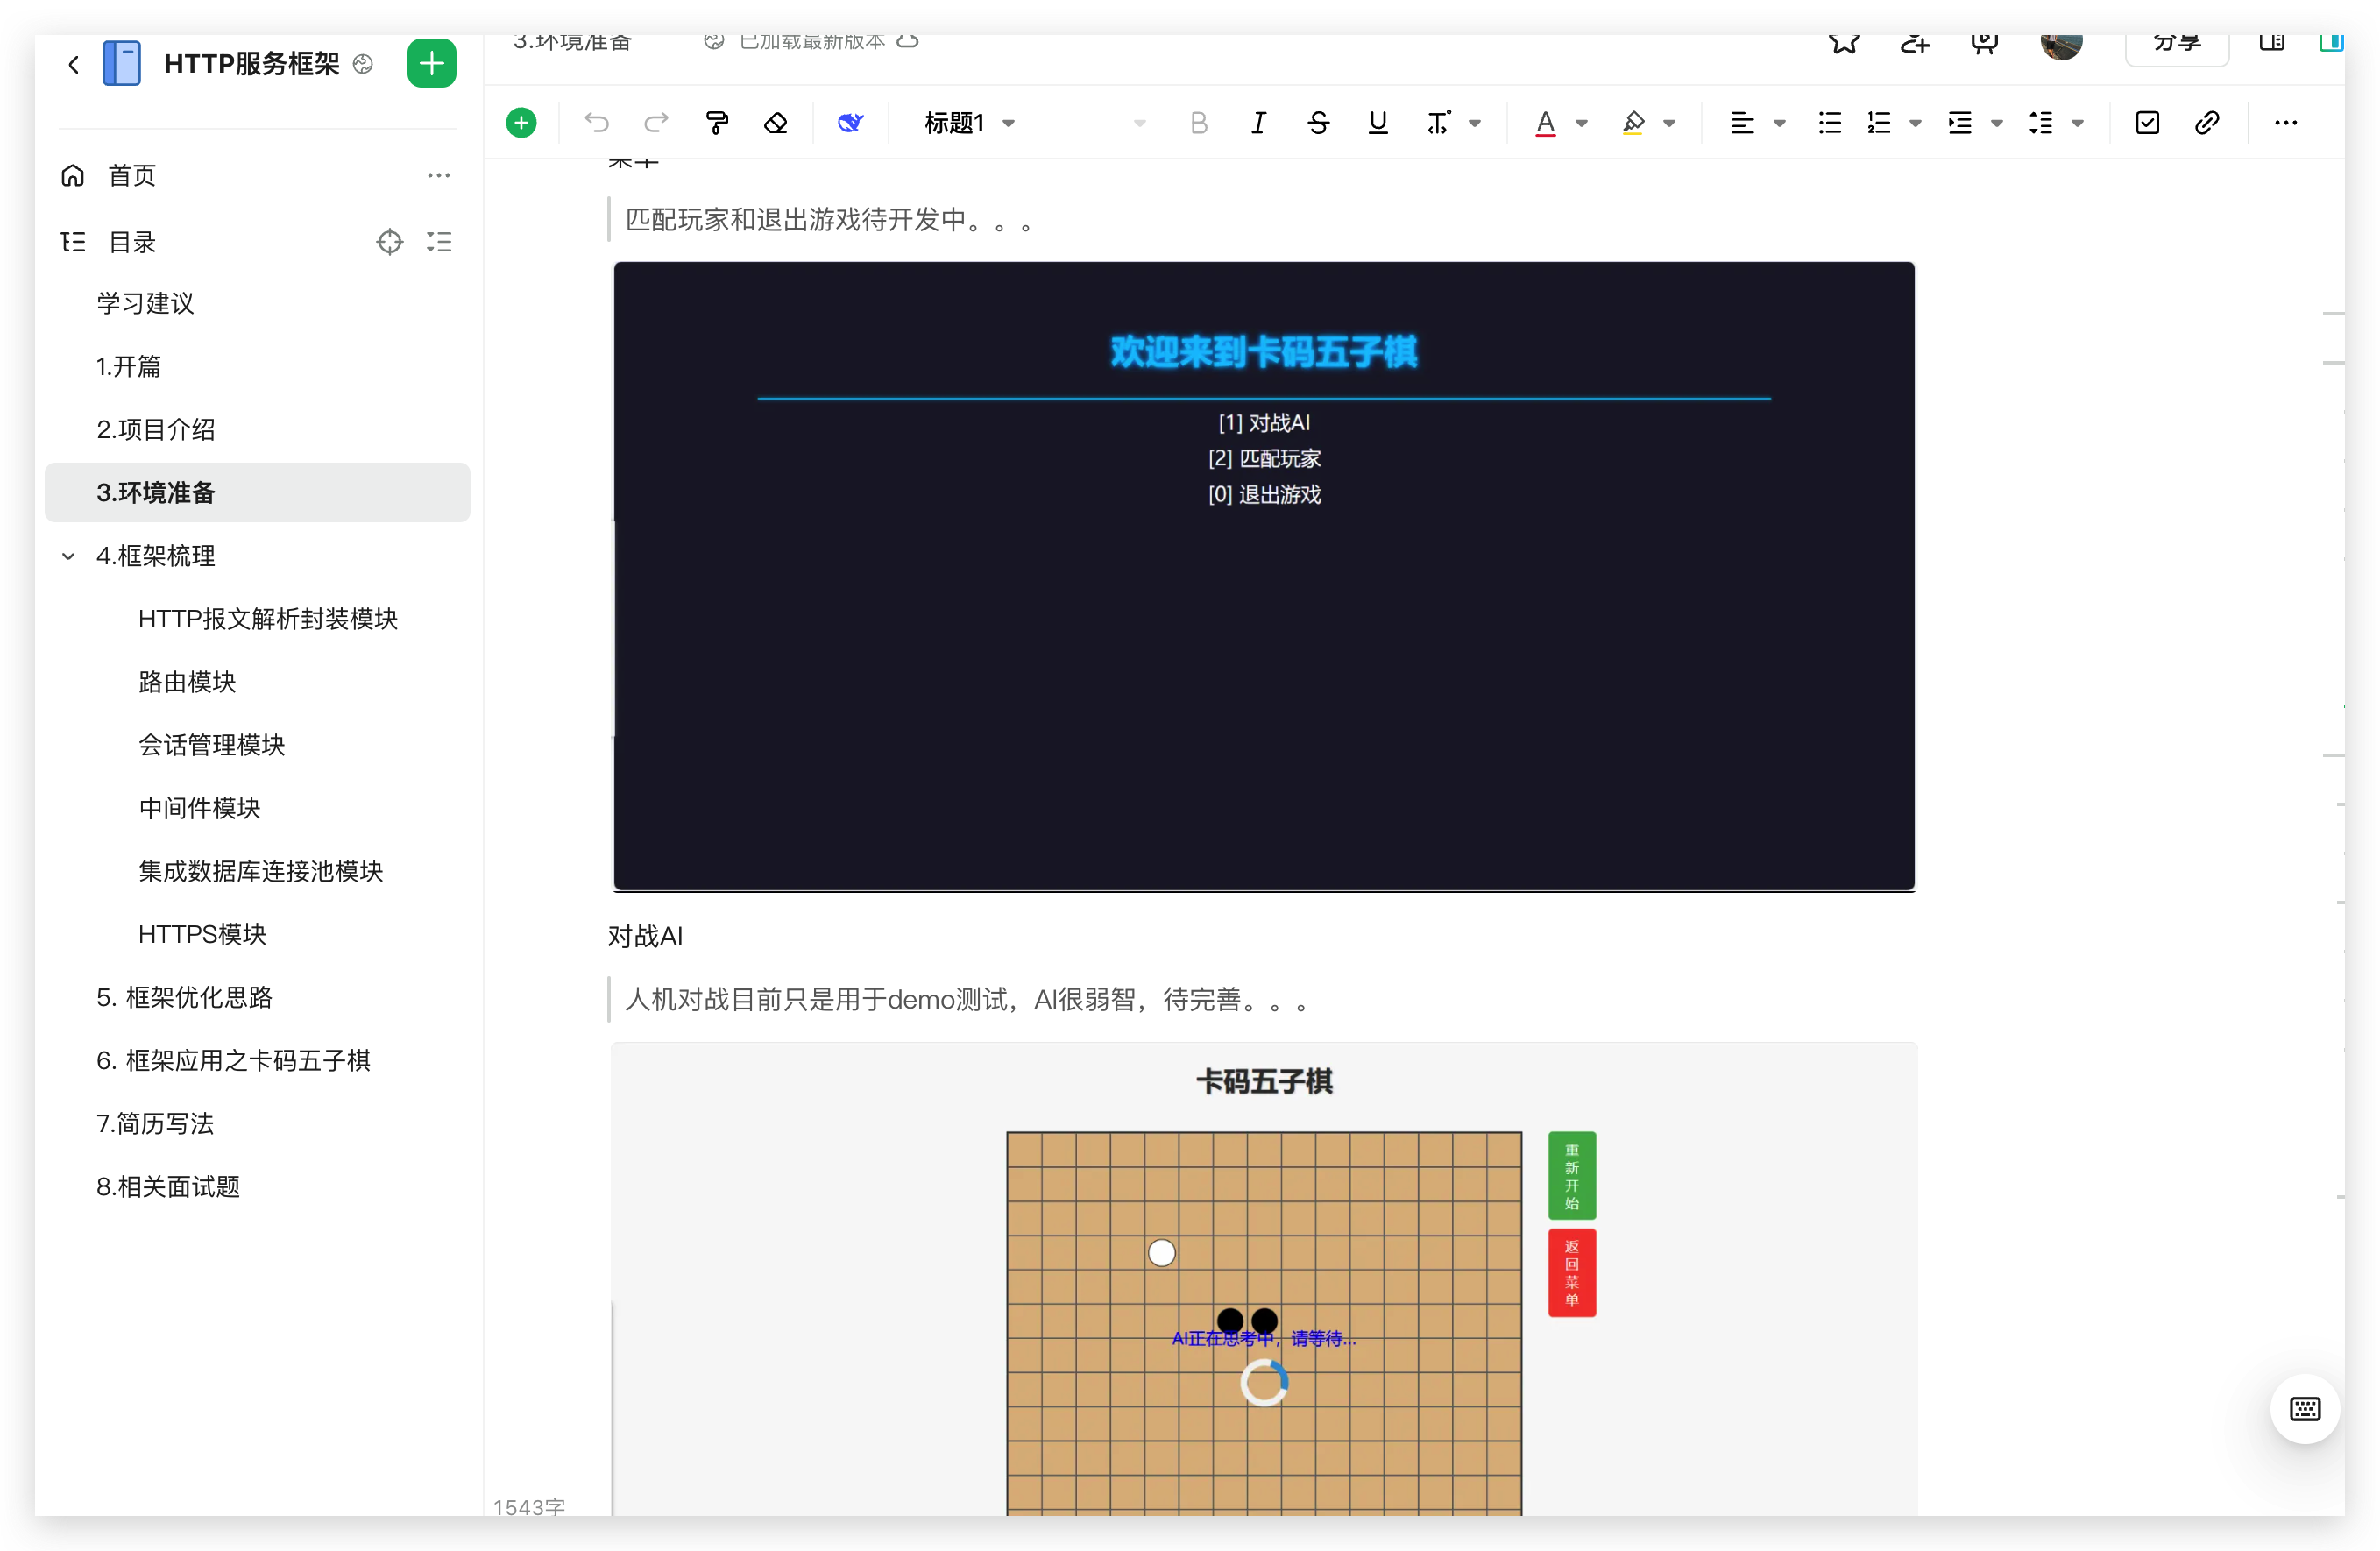
Task: Click the dark 欢迎来到卡码五子棋 menu image
Action: [1264, 576]
